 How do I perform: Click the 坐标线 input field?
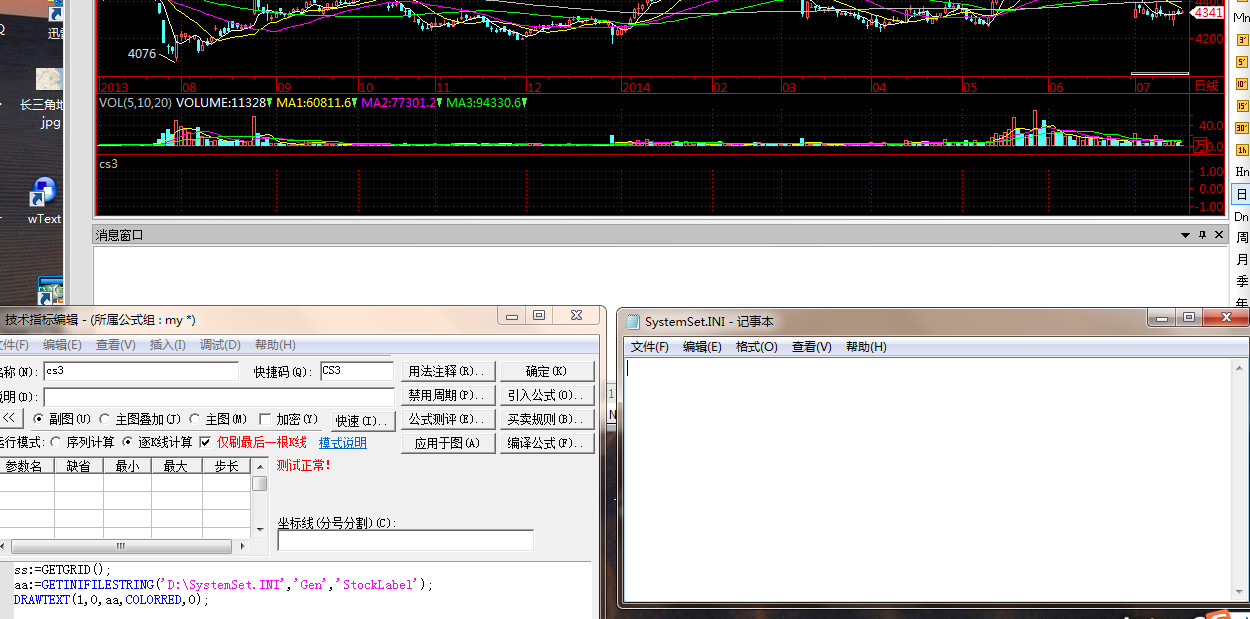point(405,541)
